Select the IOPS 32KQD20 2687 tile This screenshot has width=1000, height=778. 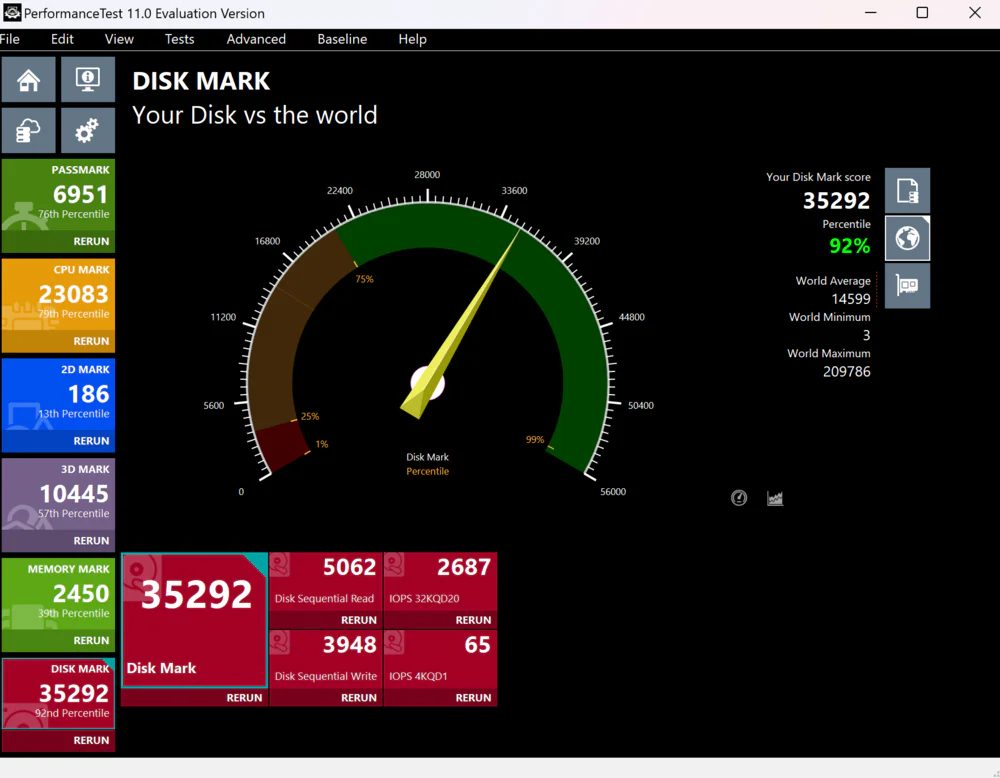pos(441,581)
